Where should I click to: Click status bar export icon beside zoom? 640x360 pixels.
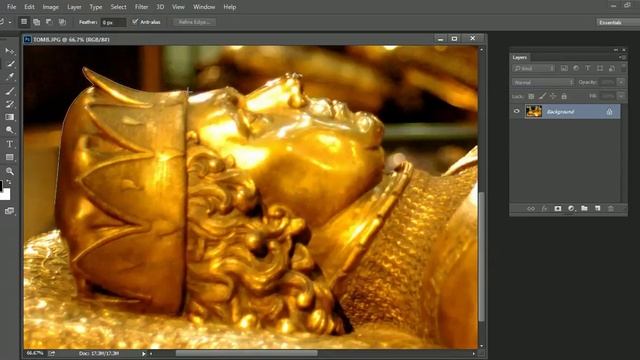51,353
